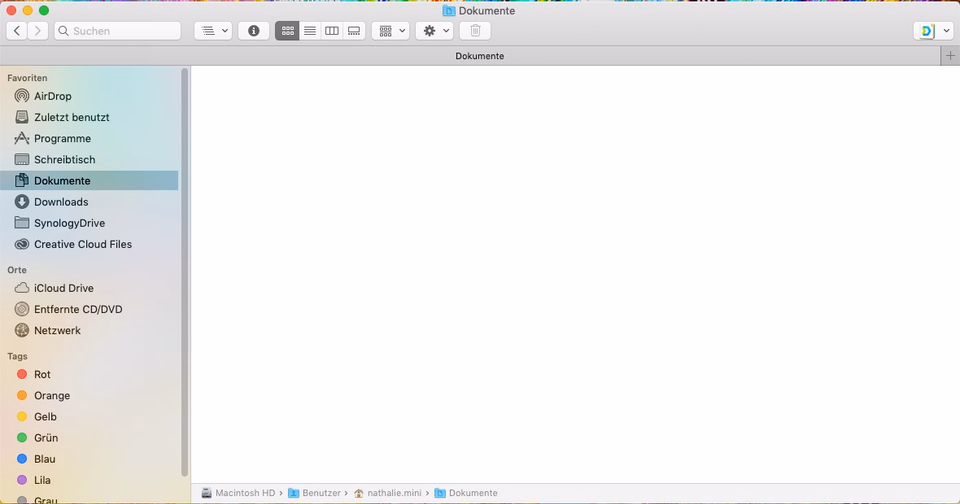Open iCloud Drive in sidebar
Viewport: 960px width, 504px height.
pos(89,288)
